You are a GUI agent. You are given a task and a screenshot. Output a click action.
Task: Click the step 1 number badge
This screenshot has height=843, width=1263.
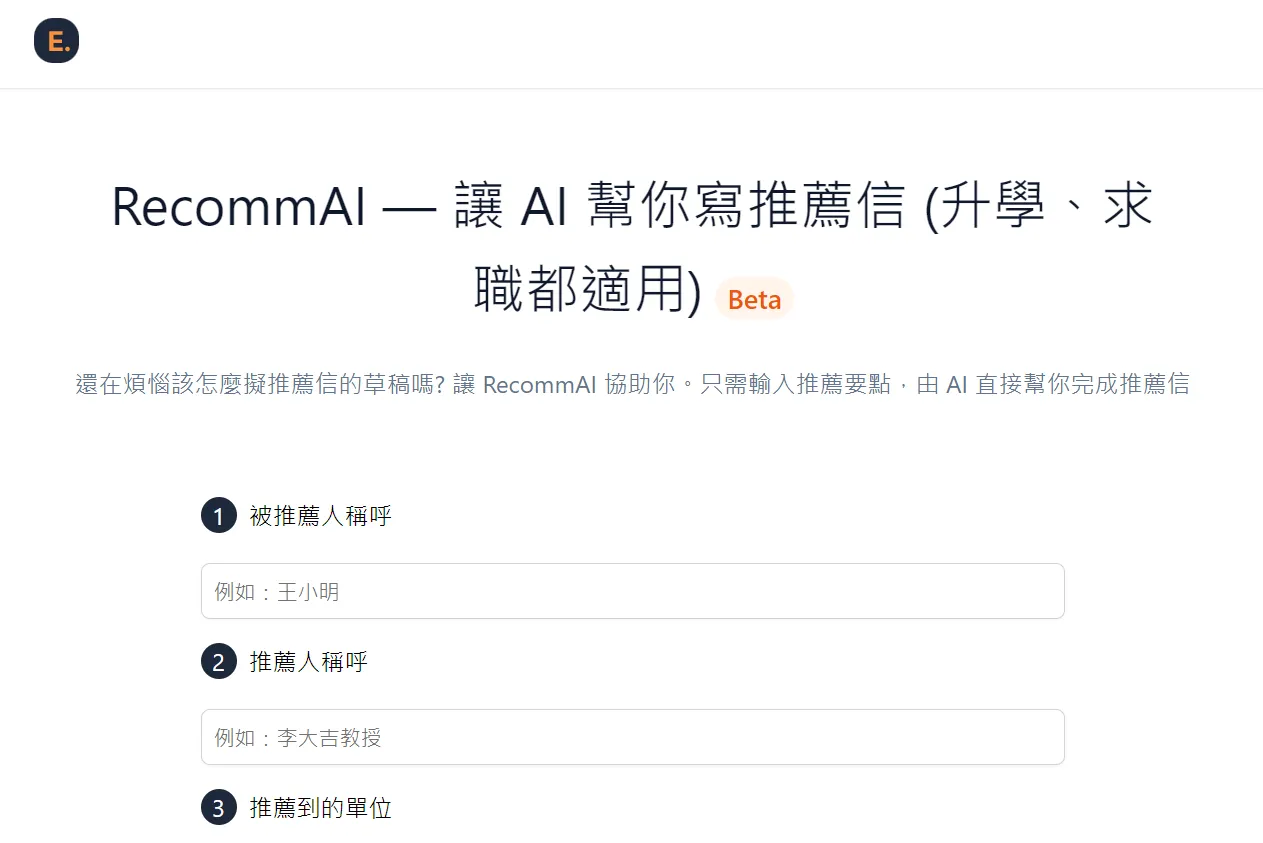218,516
